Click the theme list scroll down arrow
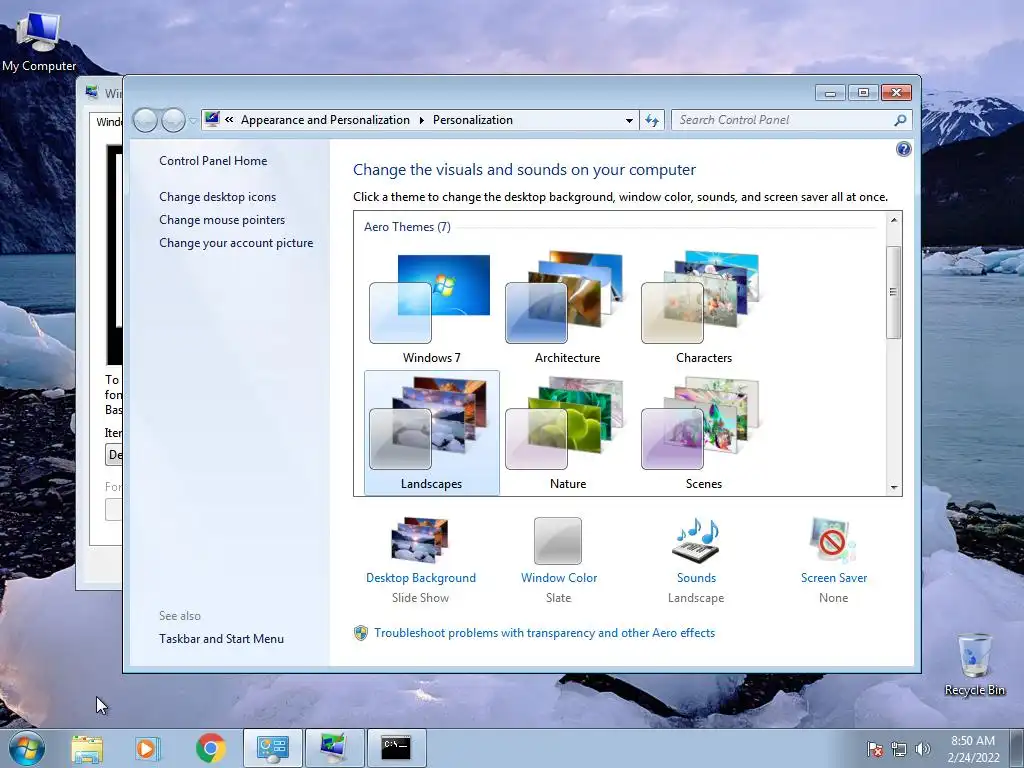 893,487
